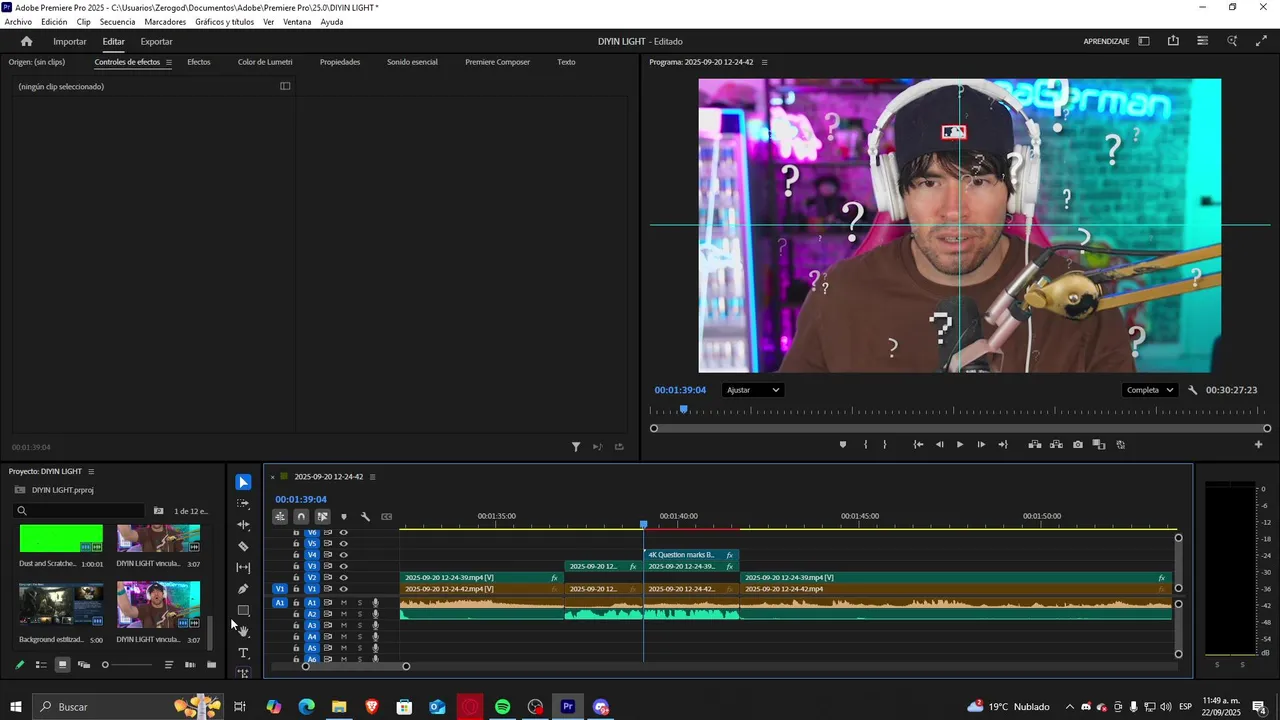Image resolution: width=1280 pixels, height=720 pixels.
Task: Click Mark Out bracket button
Action: (885, 445)
